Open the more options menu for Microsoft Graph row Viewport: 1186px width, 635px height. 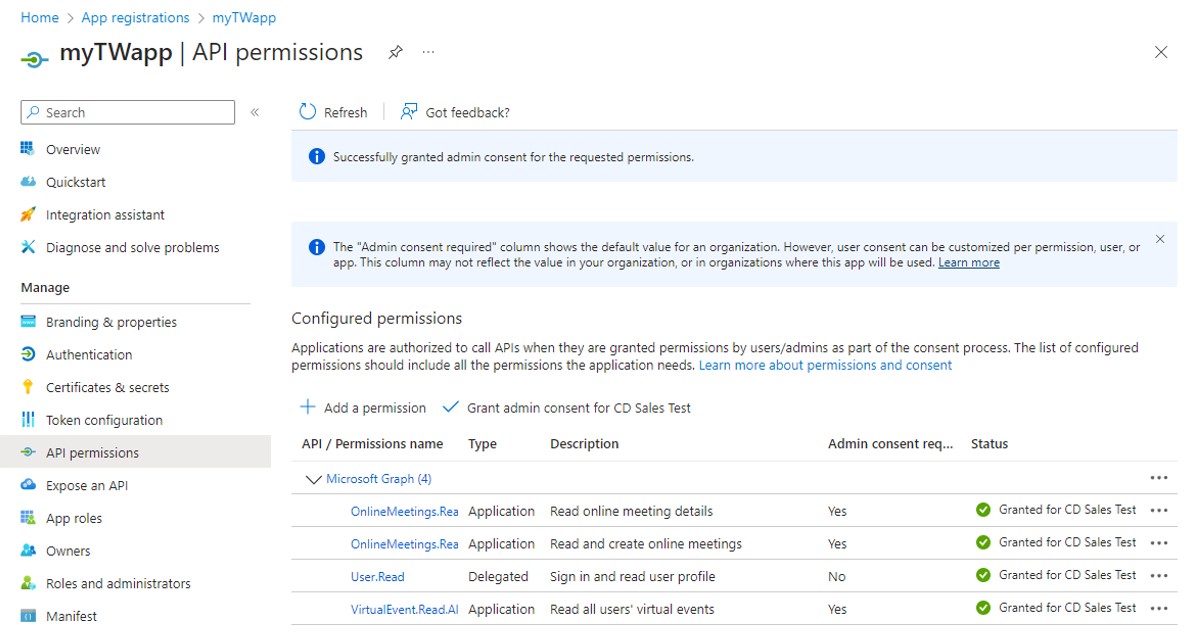click(x=1159, y=478)
